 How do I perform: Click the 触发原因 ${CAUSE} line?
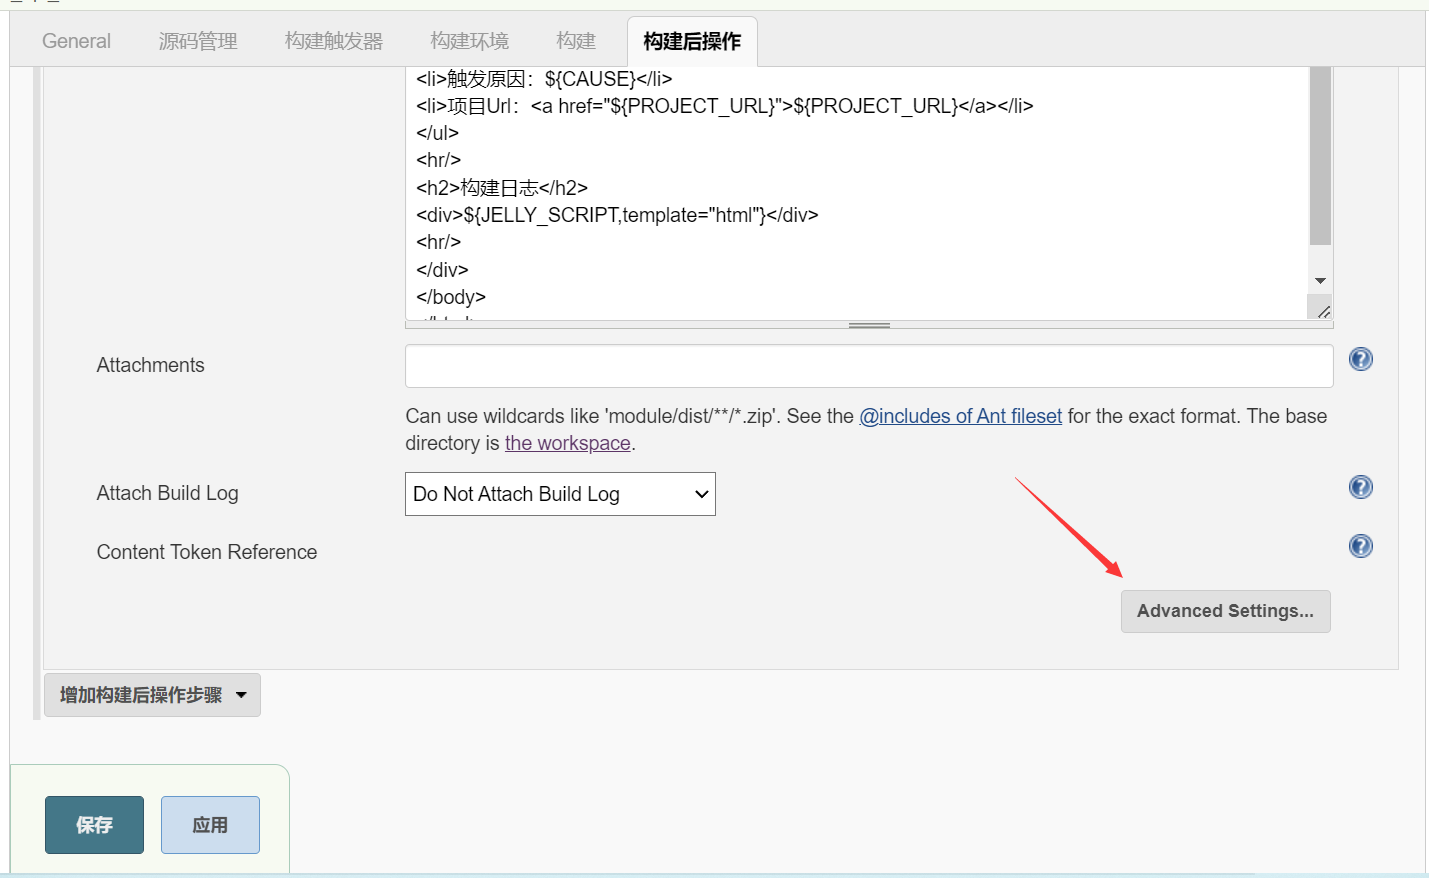544,79
